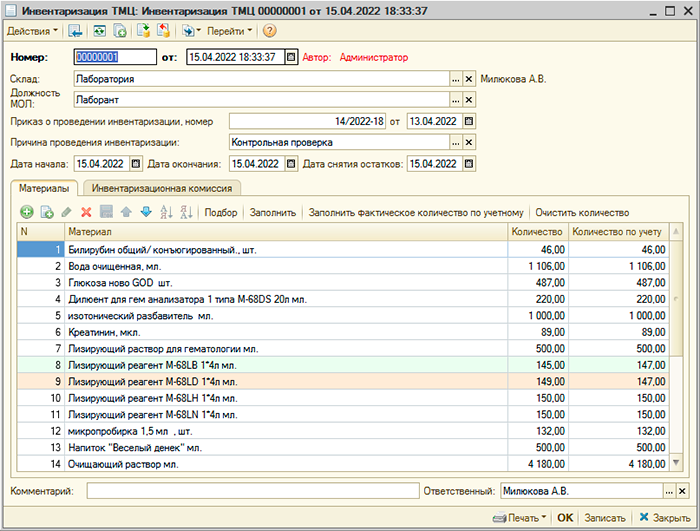
Task: Click the copy row icon in table toolbar
Action: [46, 212]
